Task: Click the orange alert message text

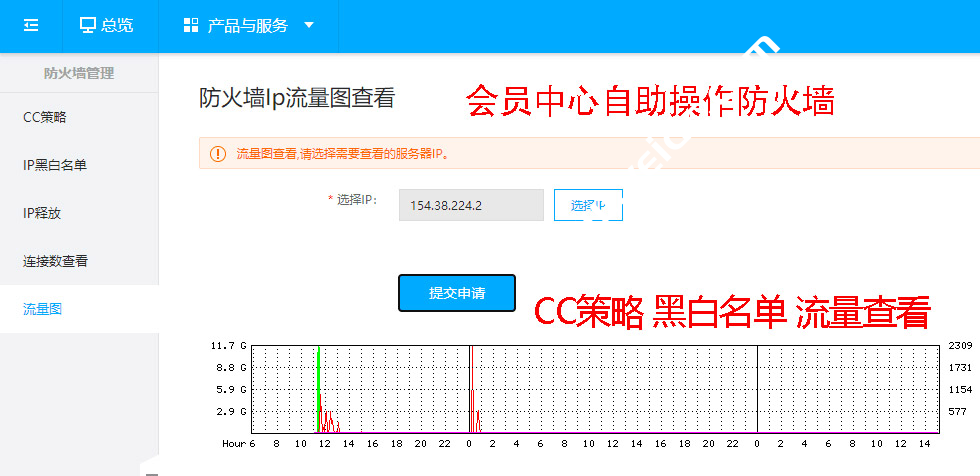Action: click(343, 154)
